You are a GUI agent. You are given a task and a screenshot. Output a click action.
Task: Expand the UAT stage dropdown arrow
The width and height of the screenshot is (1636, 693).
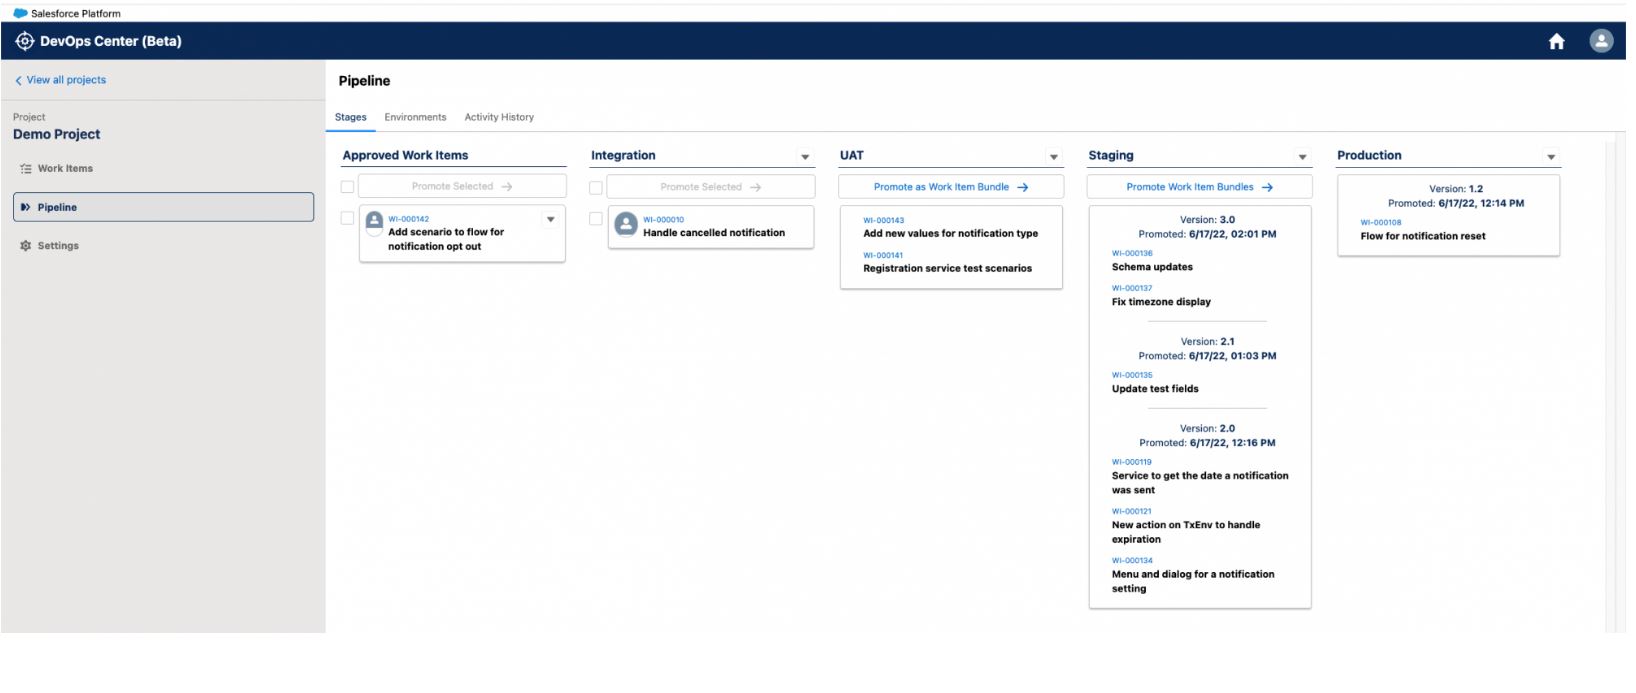coord(1053,156)
